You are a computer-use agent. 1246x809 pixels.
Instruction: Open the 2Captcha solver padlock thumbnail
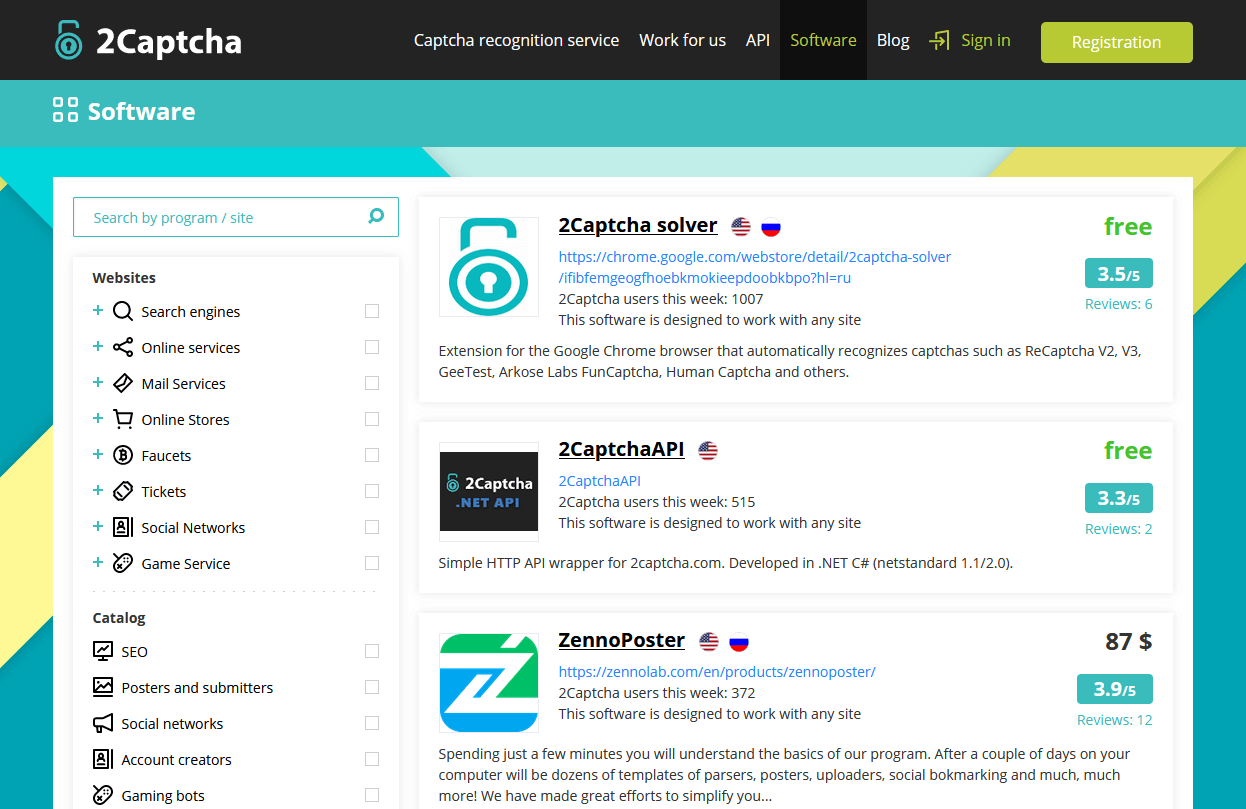(489, 267)
